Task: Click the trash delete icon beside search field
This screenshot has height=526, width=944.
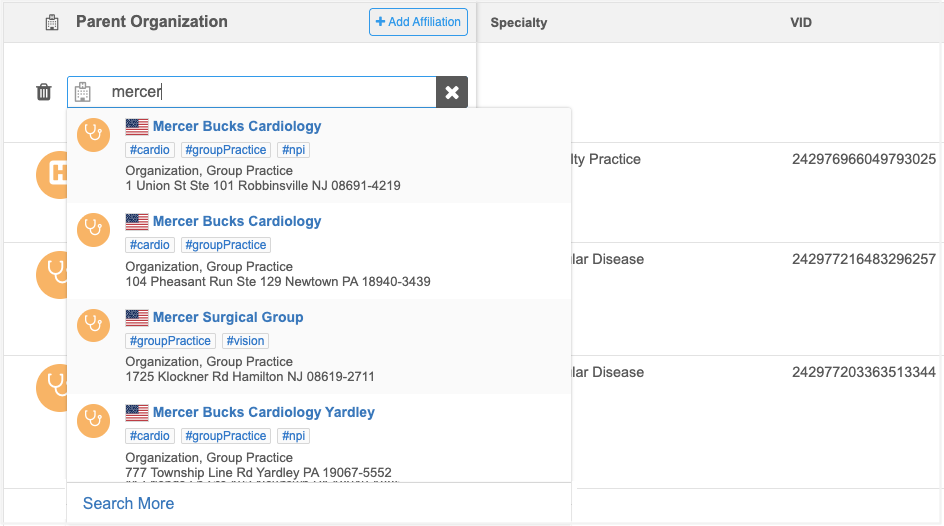Action: (44, 92)
